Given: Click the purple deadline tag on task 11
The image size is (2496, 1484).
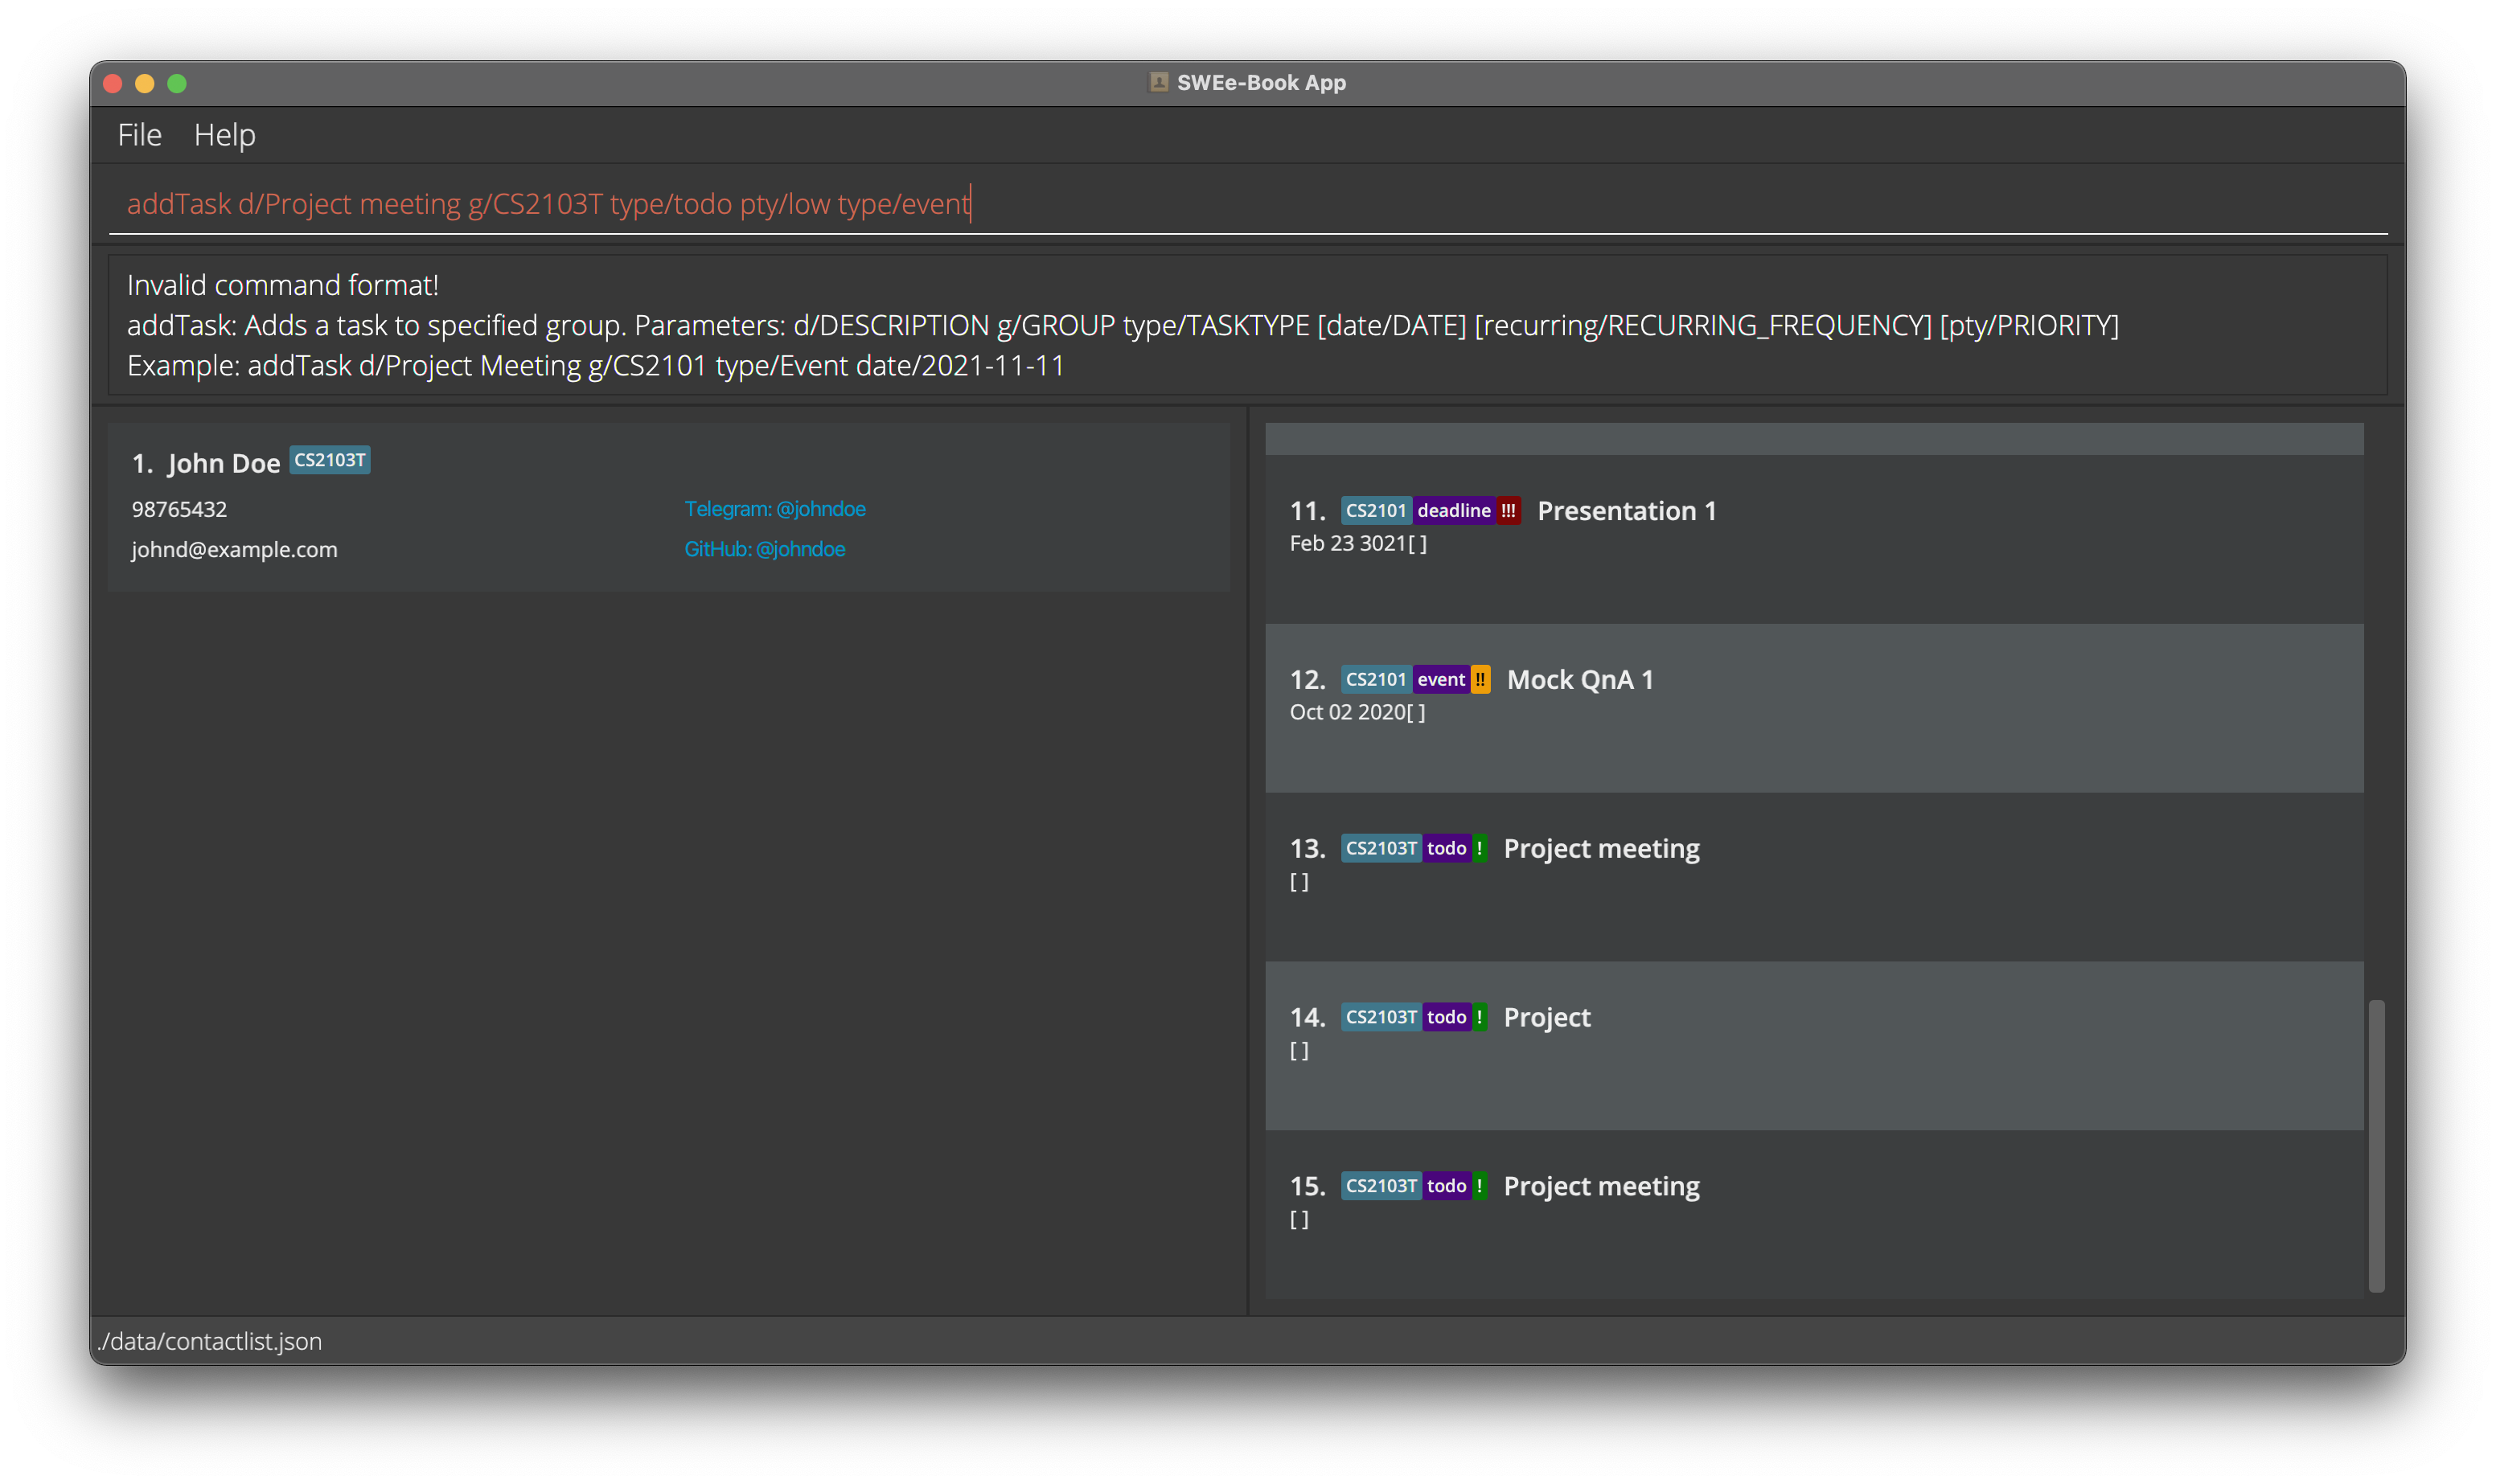Looking at the screenshot, I should (1453, 511).
